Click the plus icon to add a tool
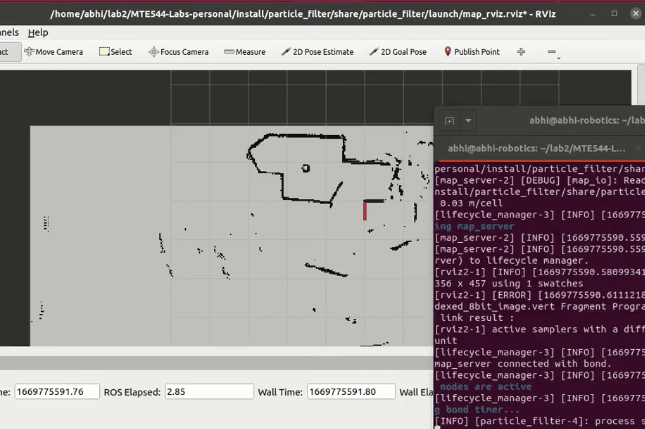 [521, 52]
